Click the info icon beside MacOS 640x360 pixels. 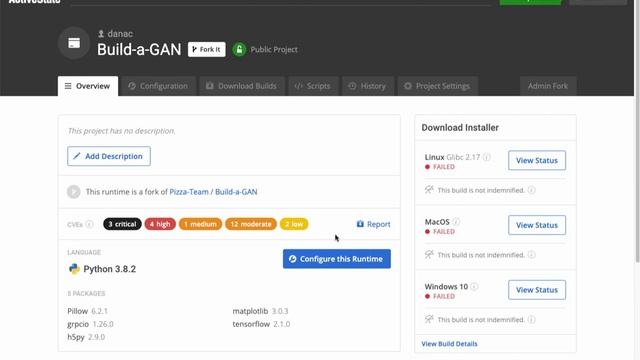456,222
